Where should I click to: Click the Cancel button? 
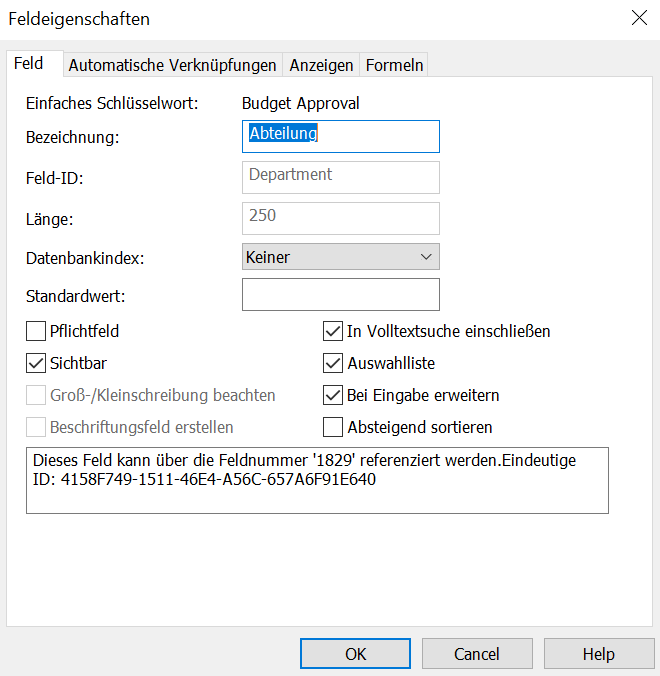(477, 654)
